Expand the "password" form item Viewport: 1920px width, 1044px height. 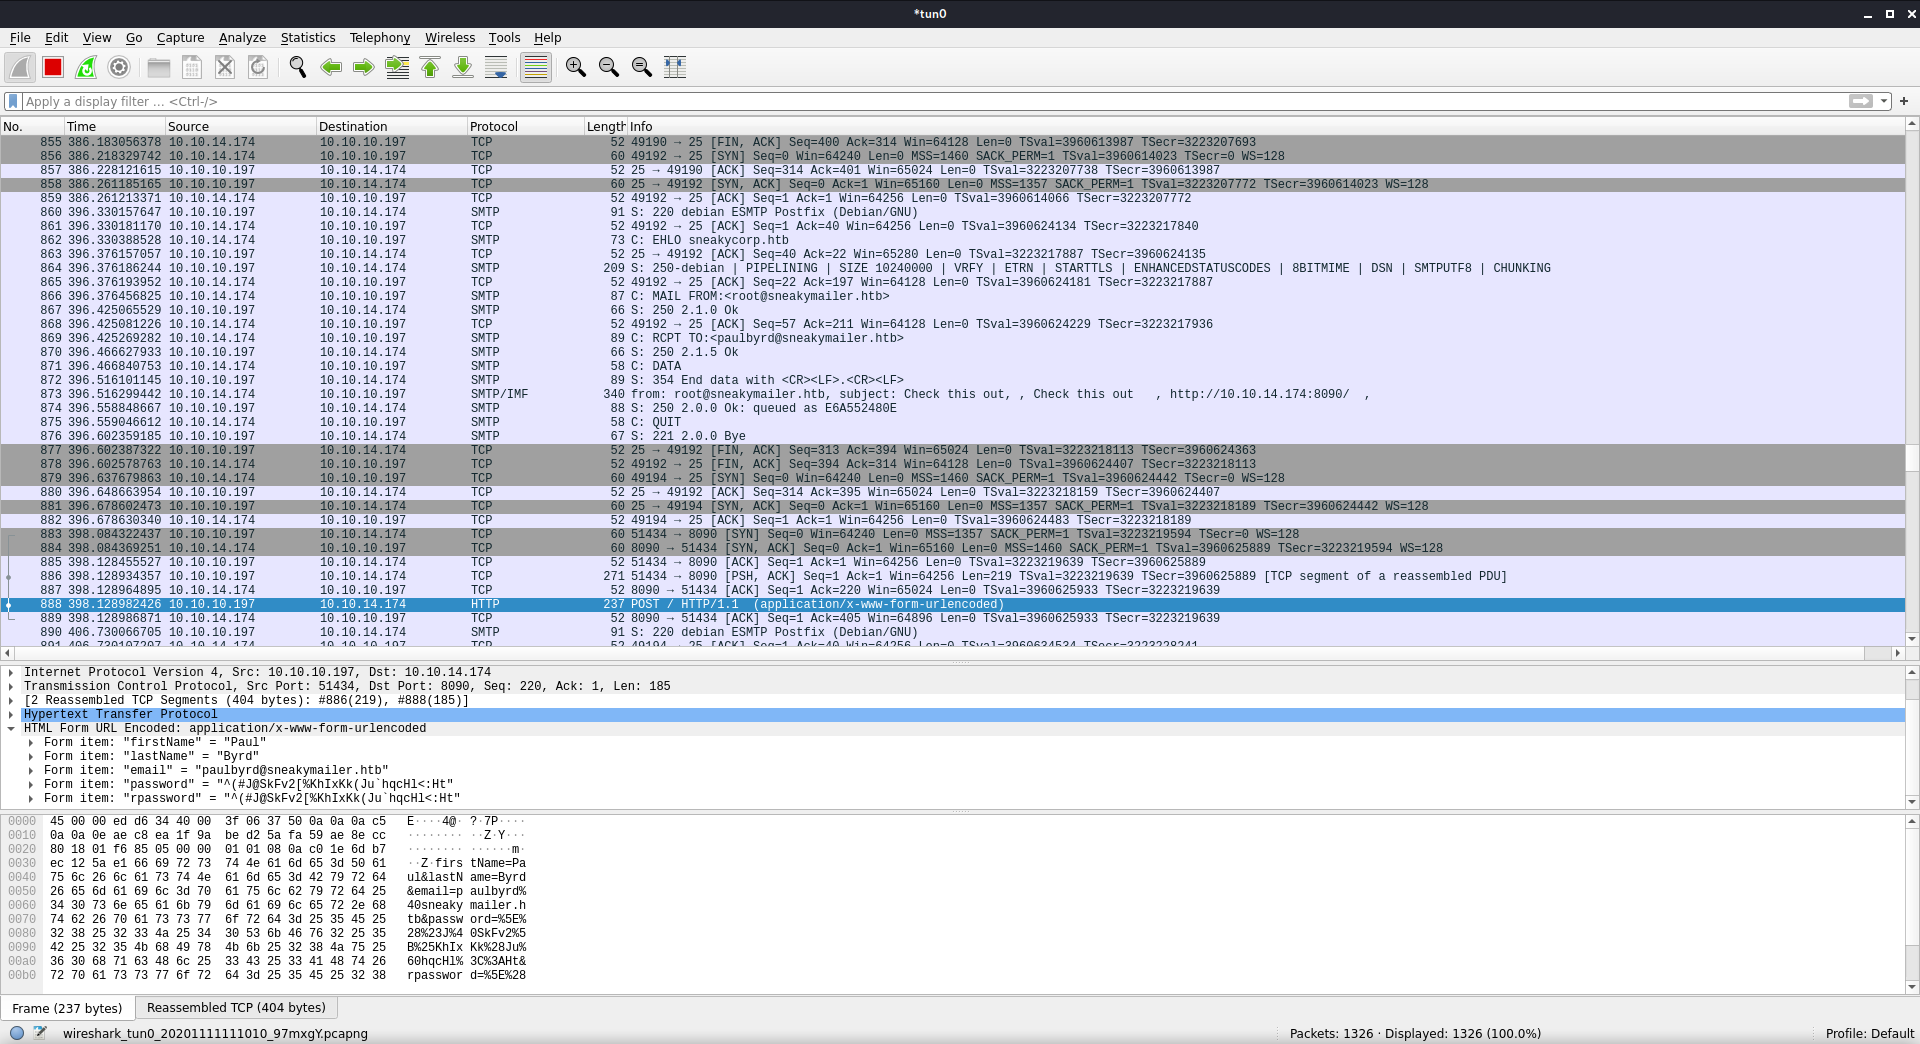pos(31,784)
